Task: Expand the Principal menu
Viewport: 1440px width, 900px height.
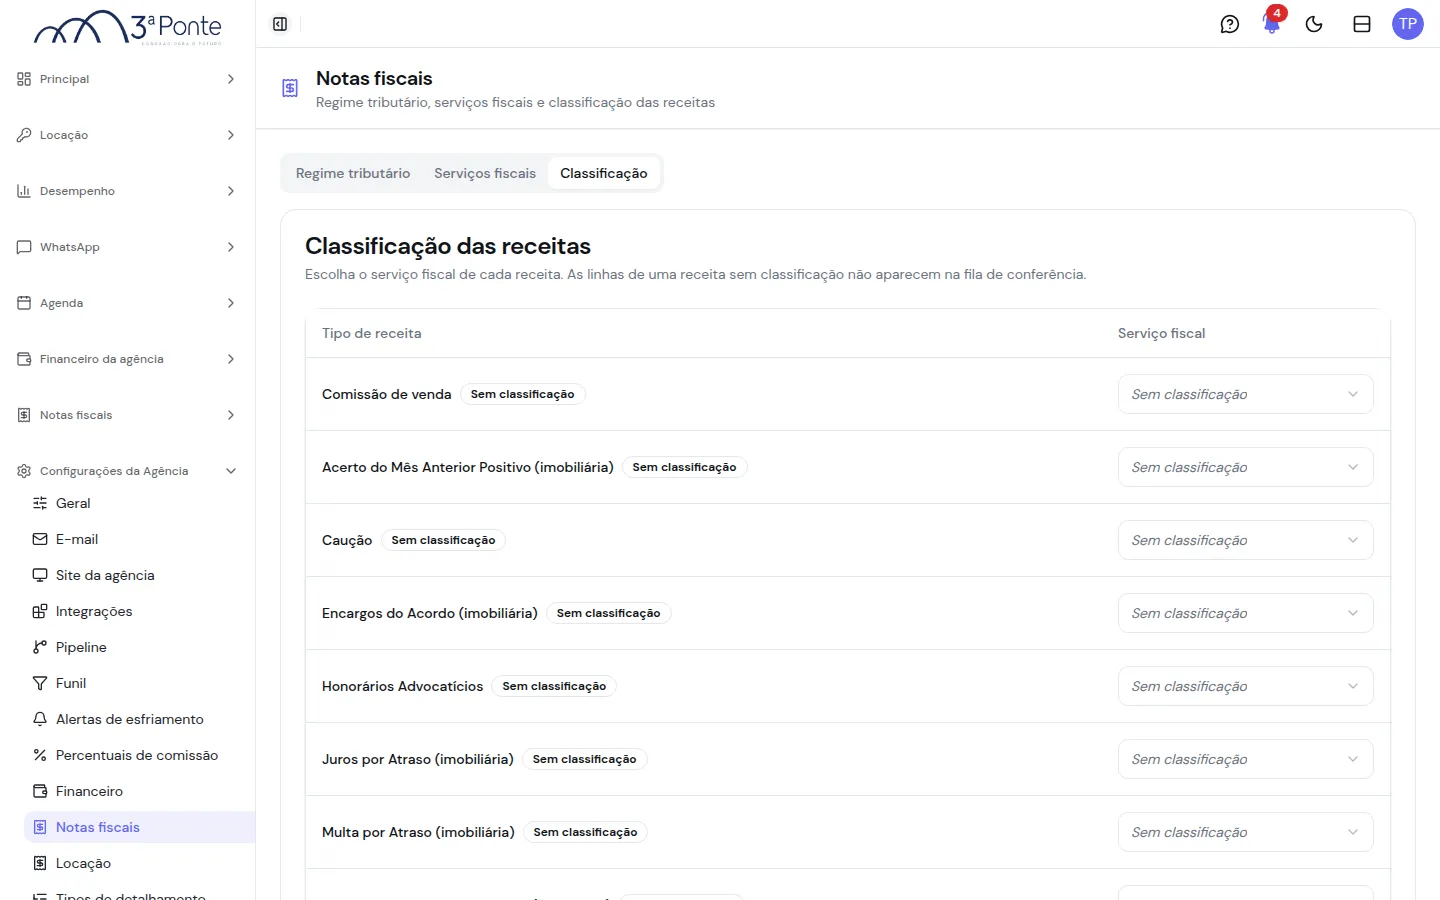Action: [x=127, y=79]
